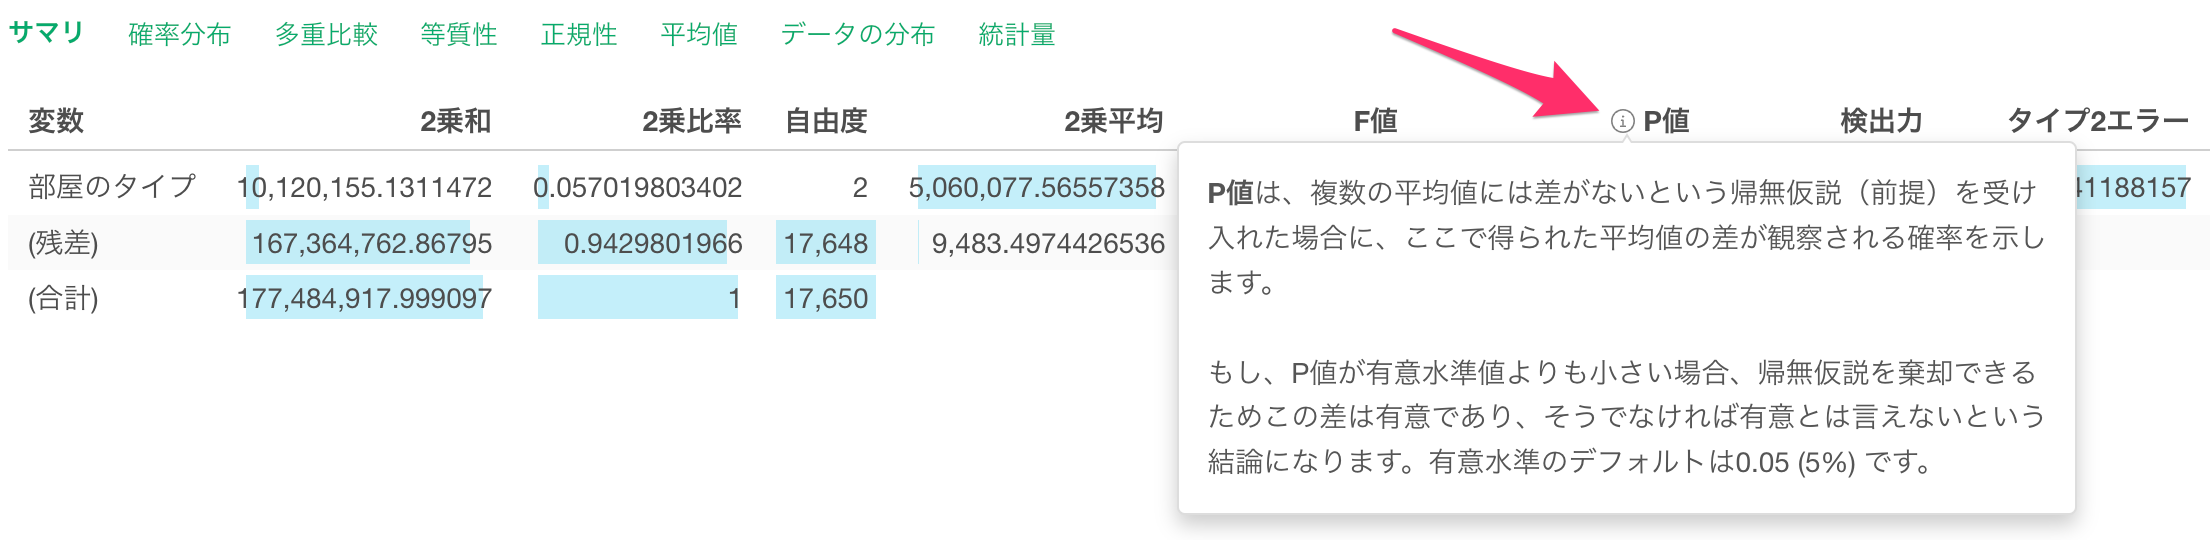Click the F値 column header
This screenshot has width=2210, height=540.
pyautogui.click(x=1376, y=121)
